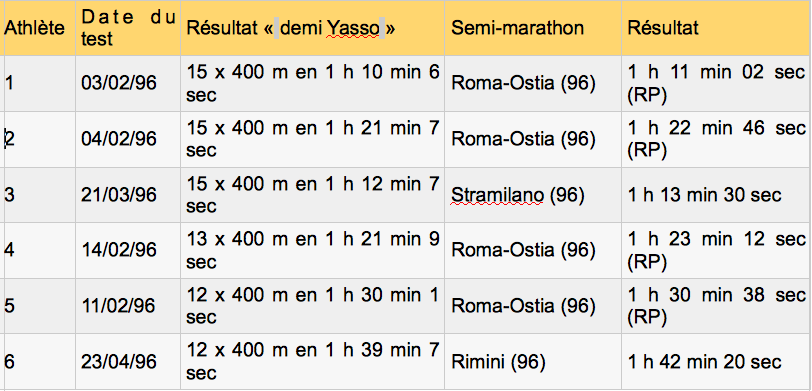The height and width of the screenshot is (391, 812).
Task: Select the Semi-marathon column header
Action: (533, 28)
